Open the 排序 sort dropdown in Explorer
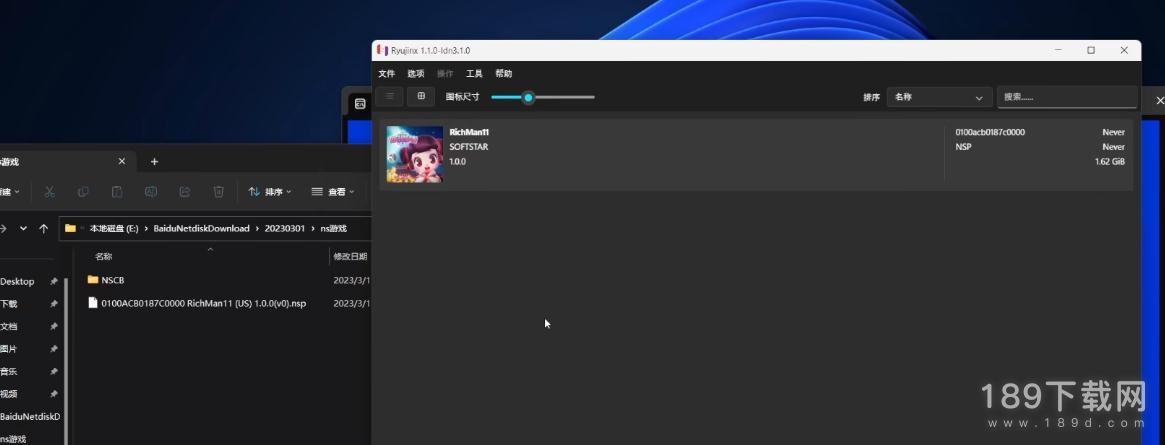The height and width of the screenshot is (445, 1165). [270, 192]
